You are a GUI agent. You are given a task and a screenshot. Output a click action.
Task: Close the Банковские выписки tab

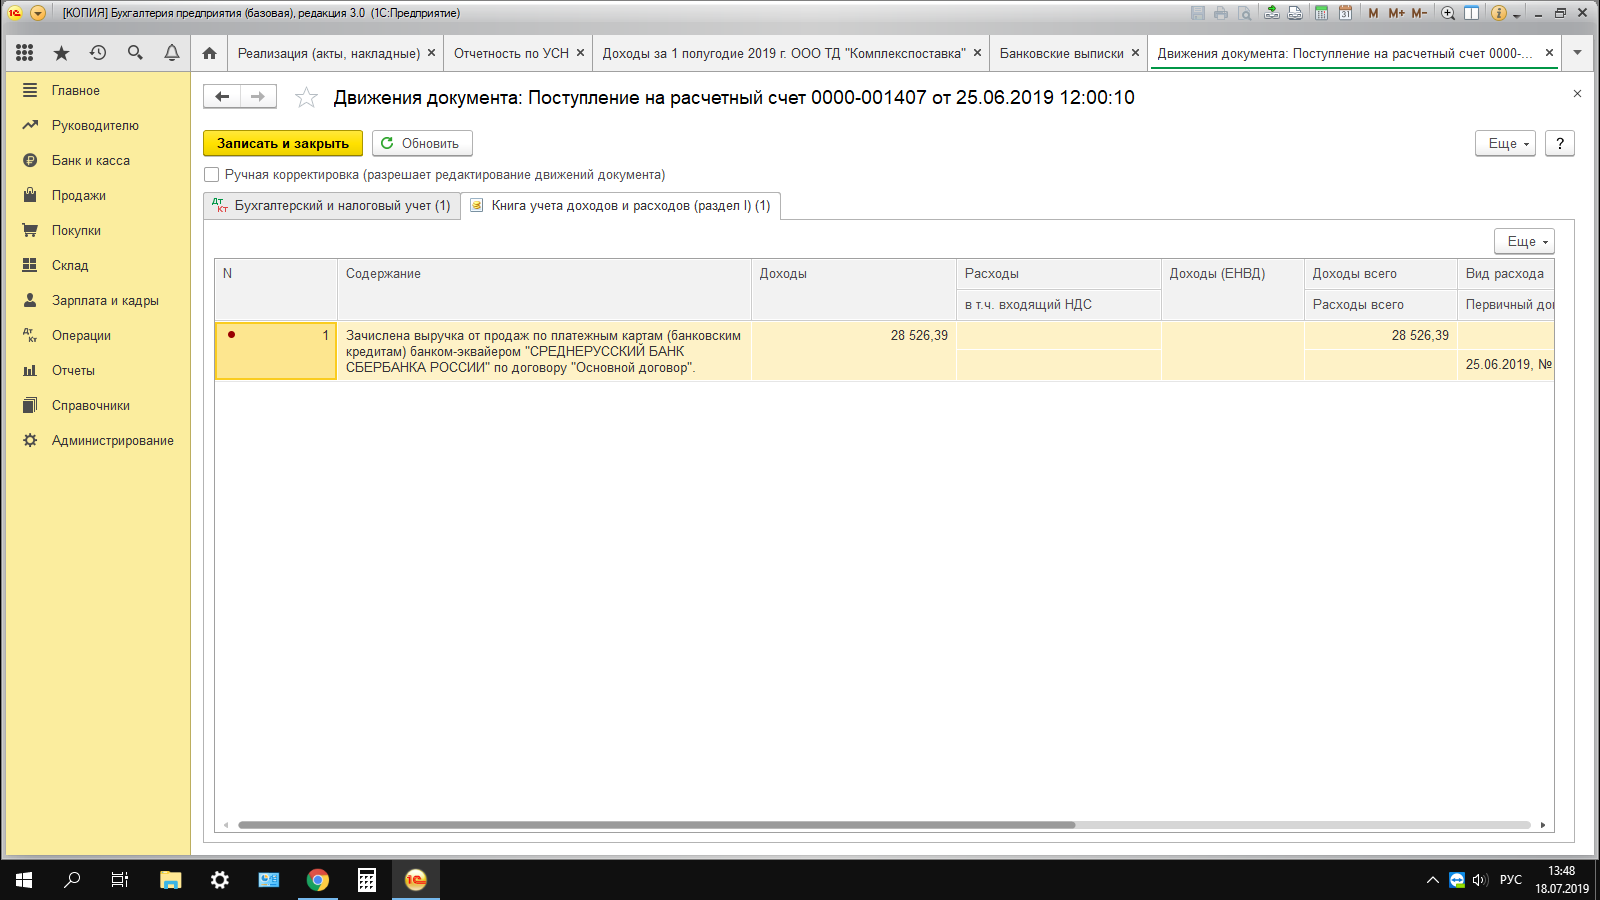[1135, 53]
